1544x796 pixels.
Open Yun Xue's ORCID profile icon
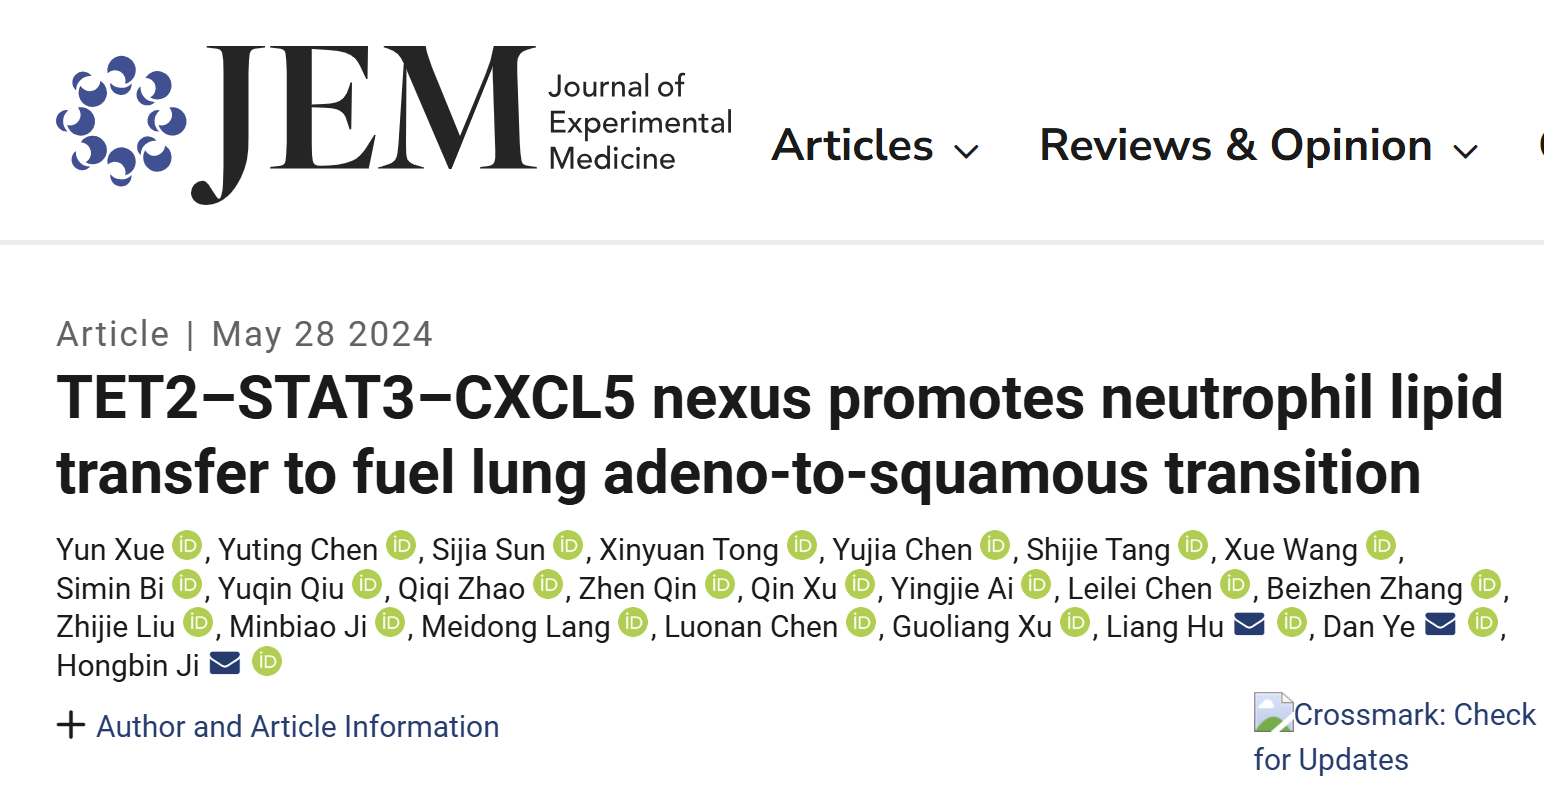click(186, 546)
